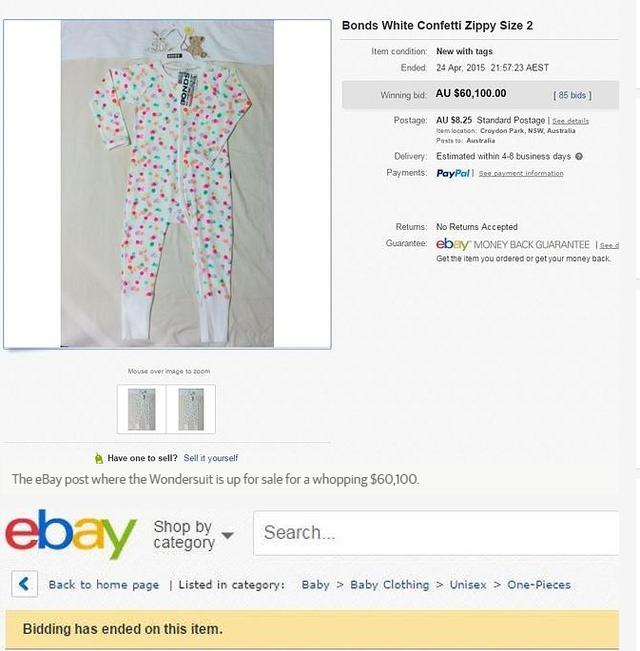640x651 pixels.
Task: Open the One-Pieces breadcrumb category
Action: pos(539,585)
